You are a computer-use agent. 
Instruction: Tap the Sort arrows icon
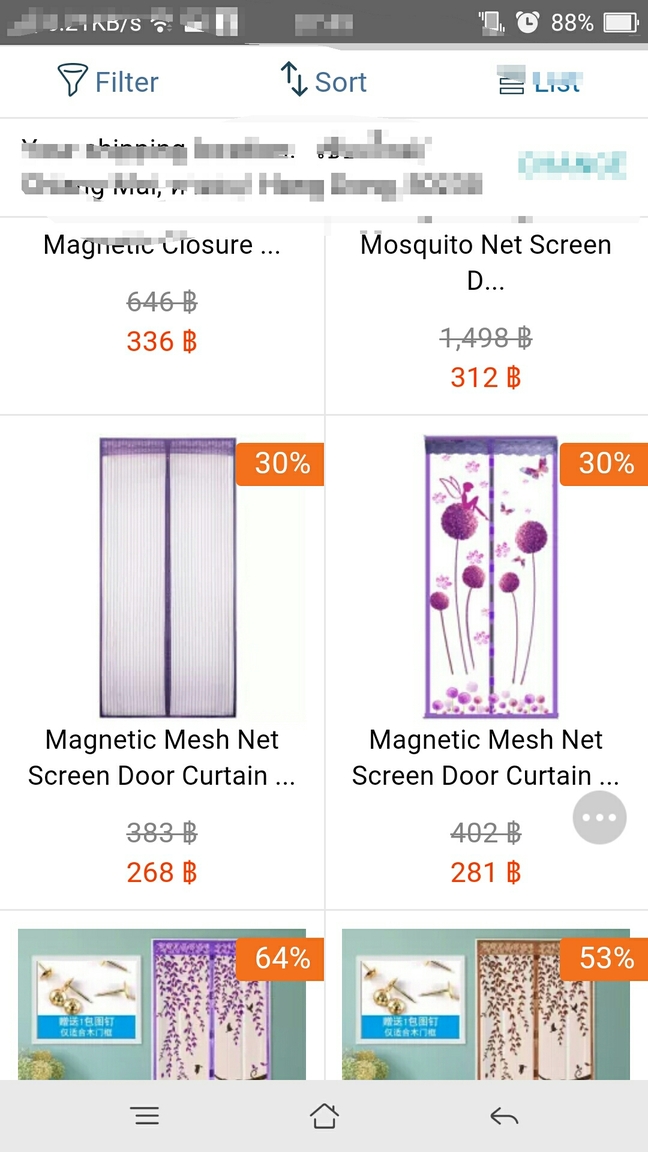294,79
